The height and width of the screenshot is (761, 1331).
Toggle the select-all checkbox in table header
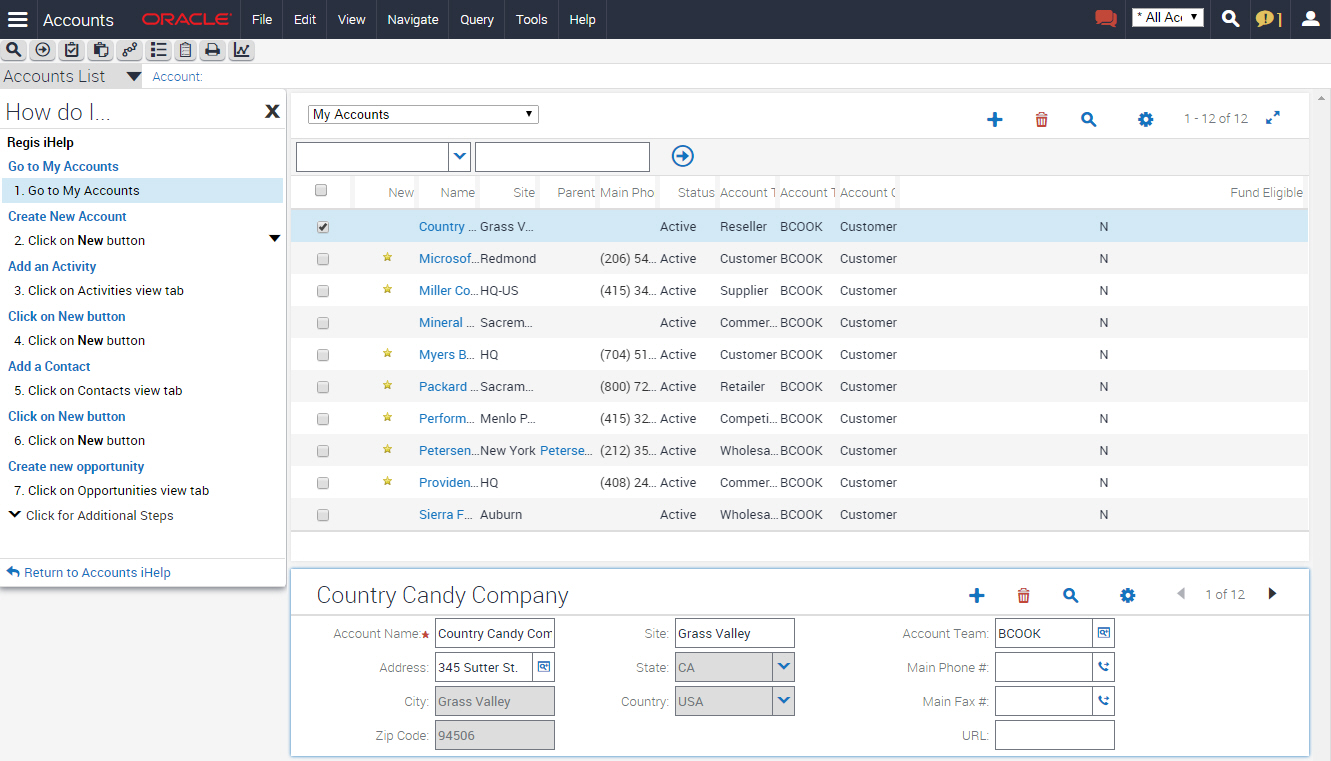tap(321, 190)
